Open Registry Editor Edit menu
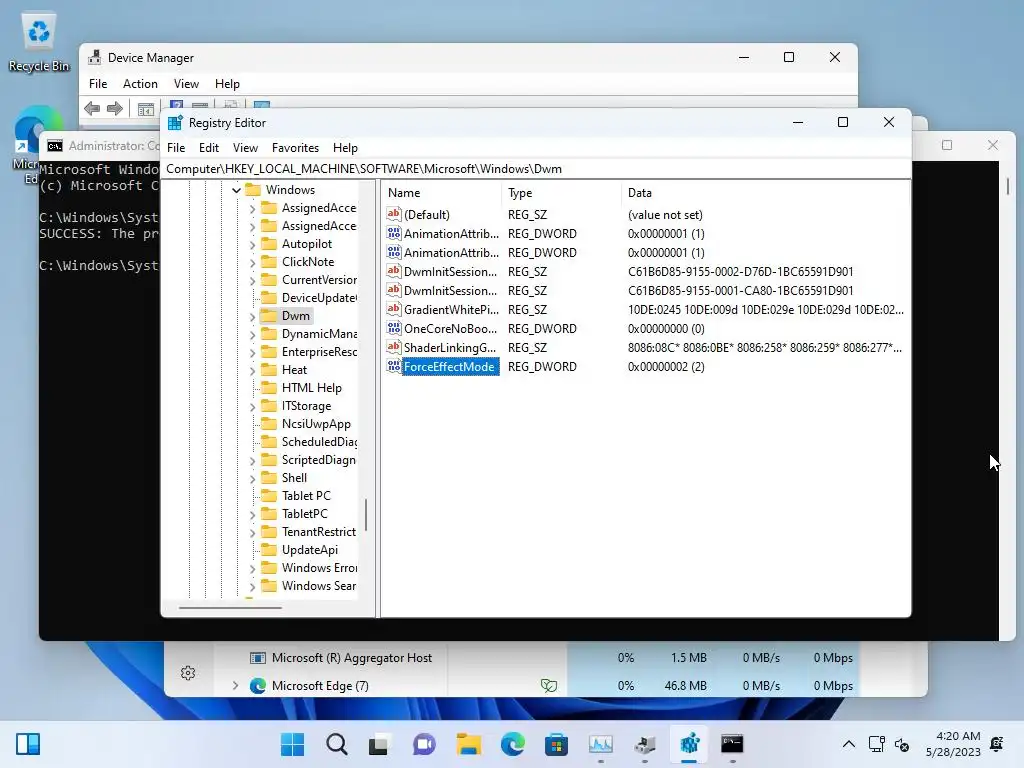Viewport: 1024px width, 768px height. coord(209,148)
